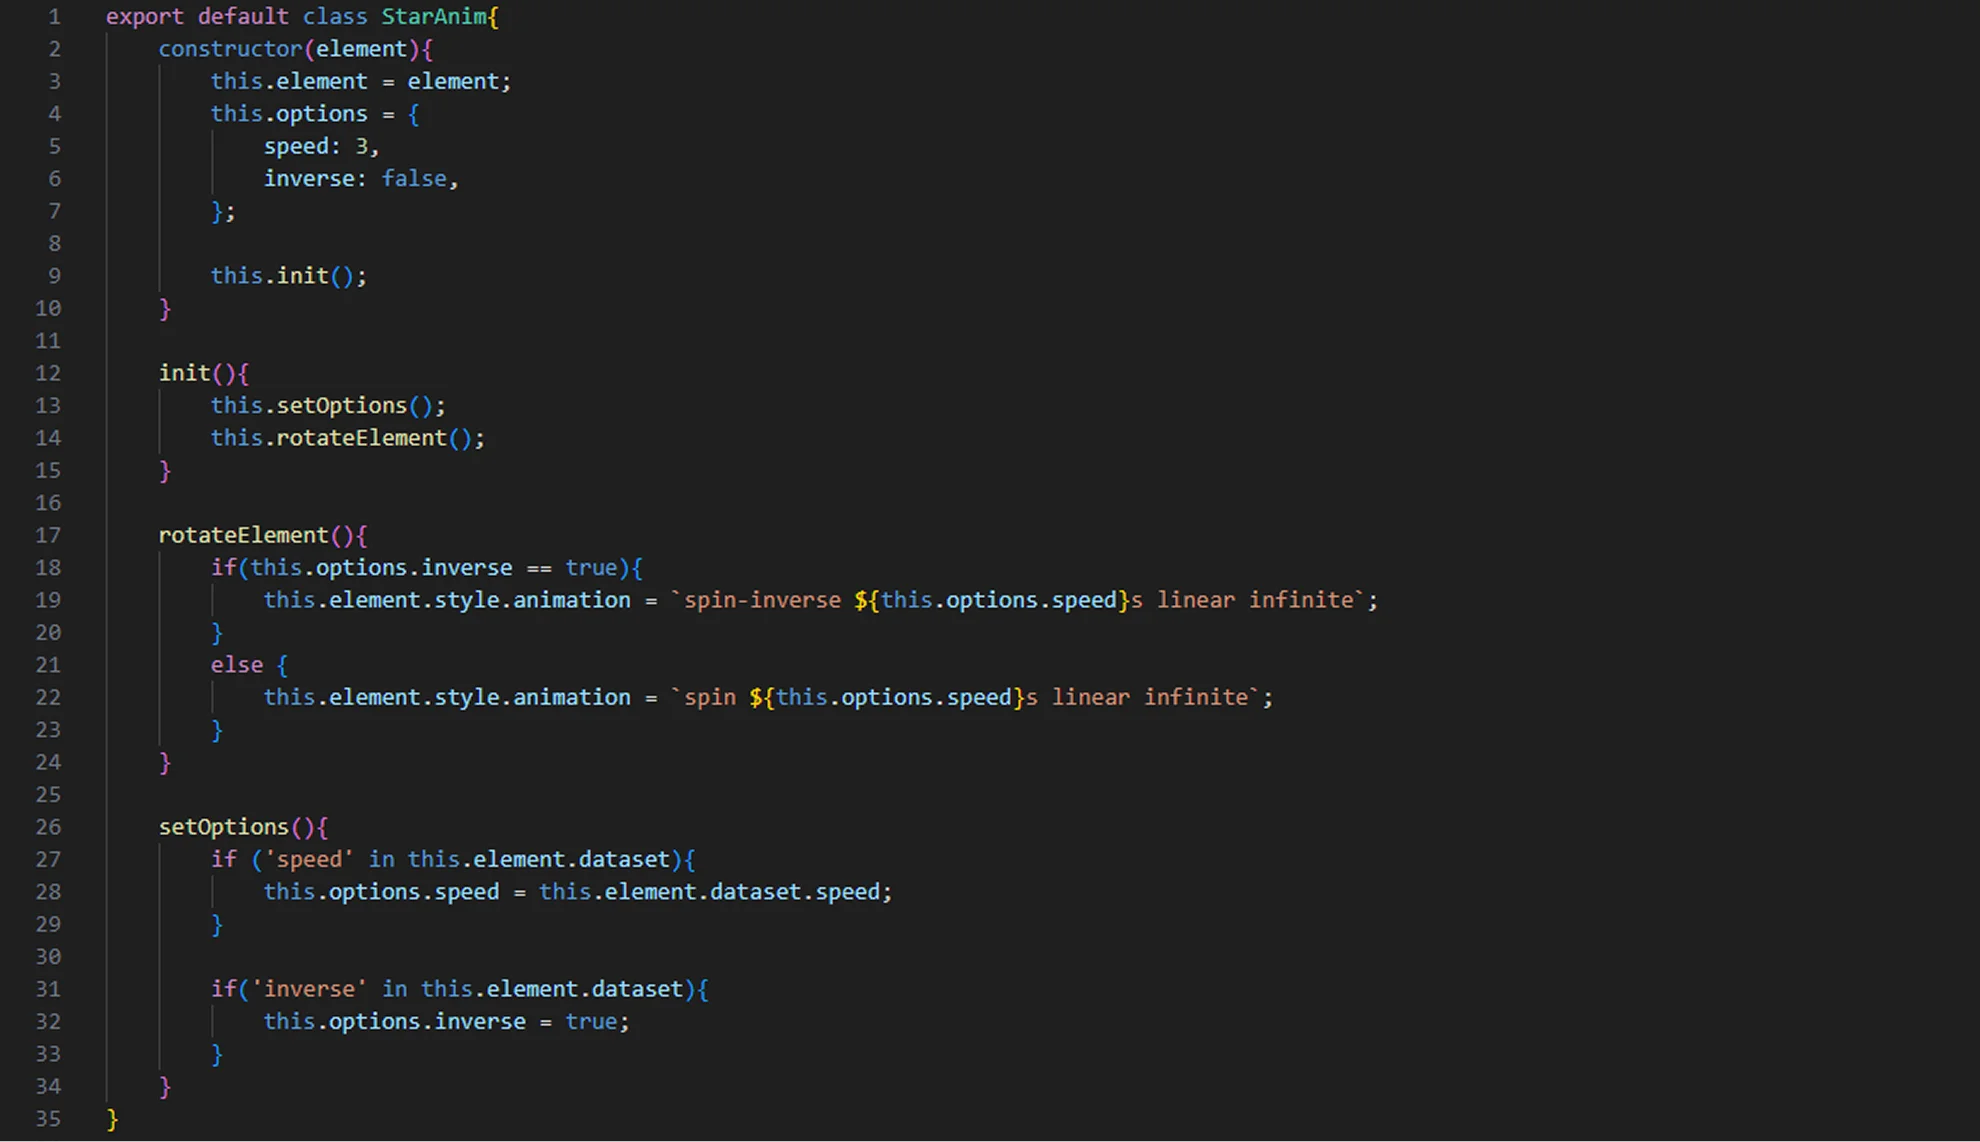Click the StarAnim class name
Viewport: 1980px width, 1142px height.
pos(434,17)
